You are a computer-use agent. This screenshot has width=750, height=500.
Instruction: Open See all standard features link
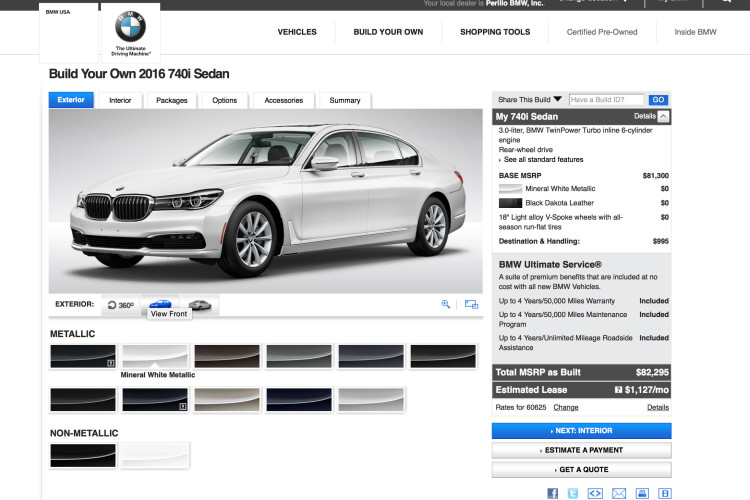(543, 159)
